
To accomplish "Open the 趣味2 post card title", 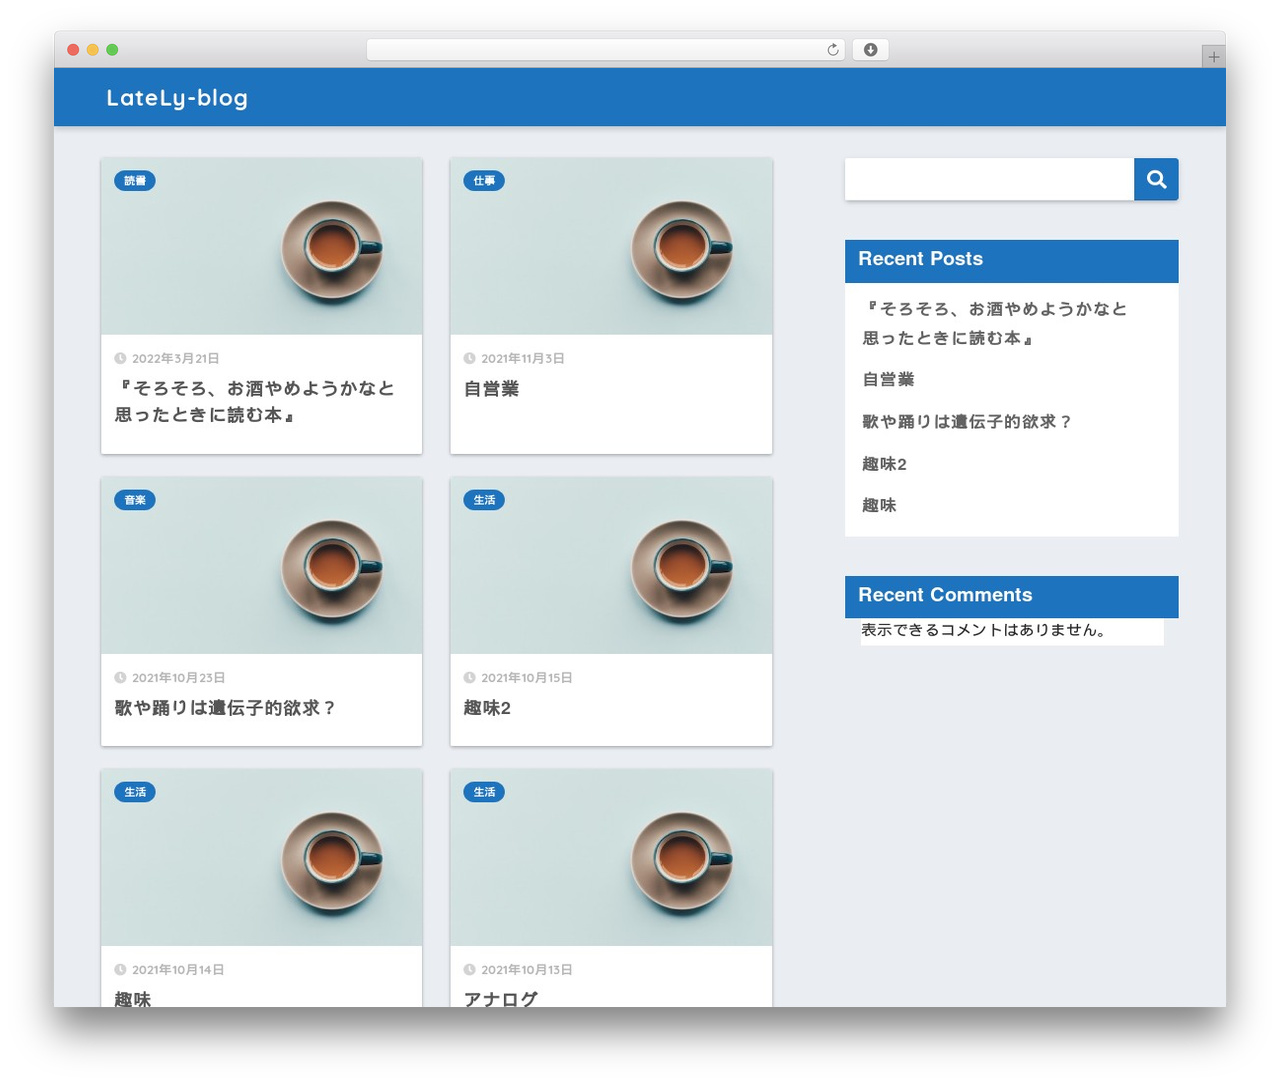I will [x=487, y=708].
